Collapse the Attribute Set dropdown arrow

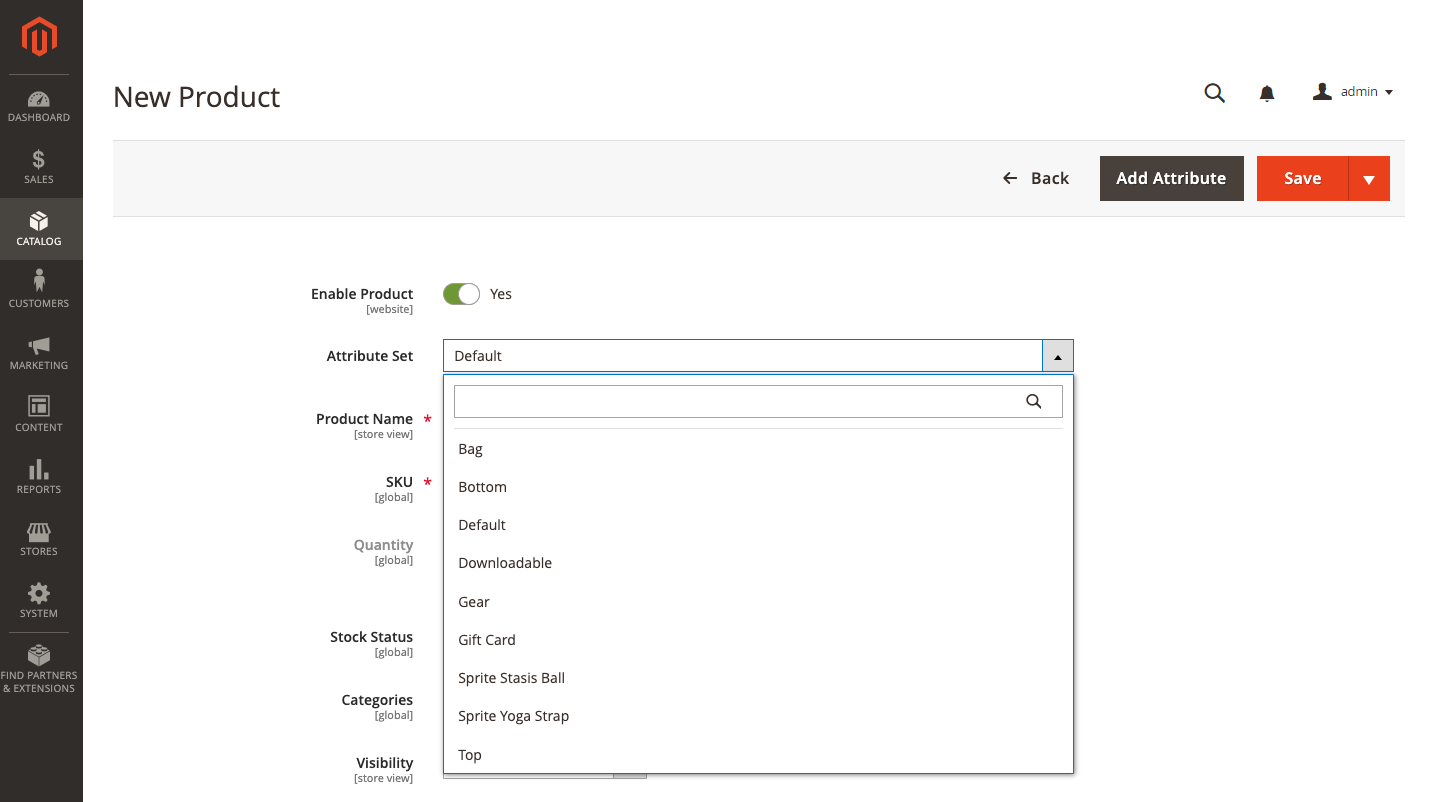pyautogui.click(x=1057, y=356)
